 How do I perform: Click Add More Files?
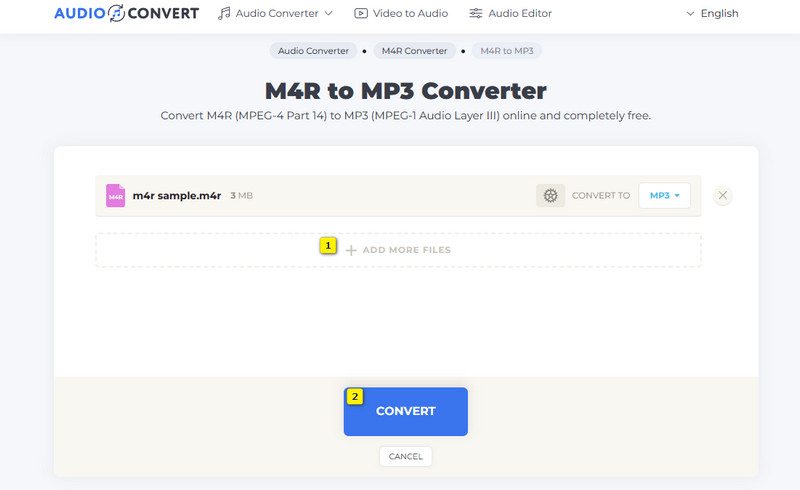pyautogui.click(x=398, y=250)
